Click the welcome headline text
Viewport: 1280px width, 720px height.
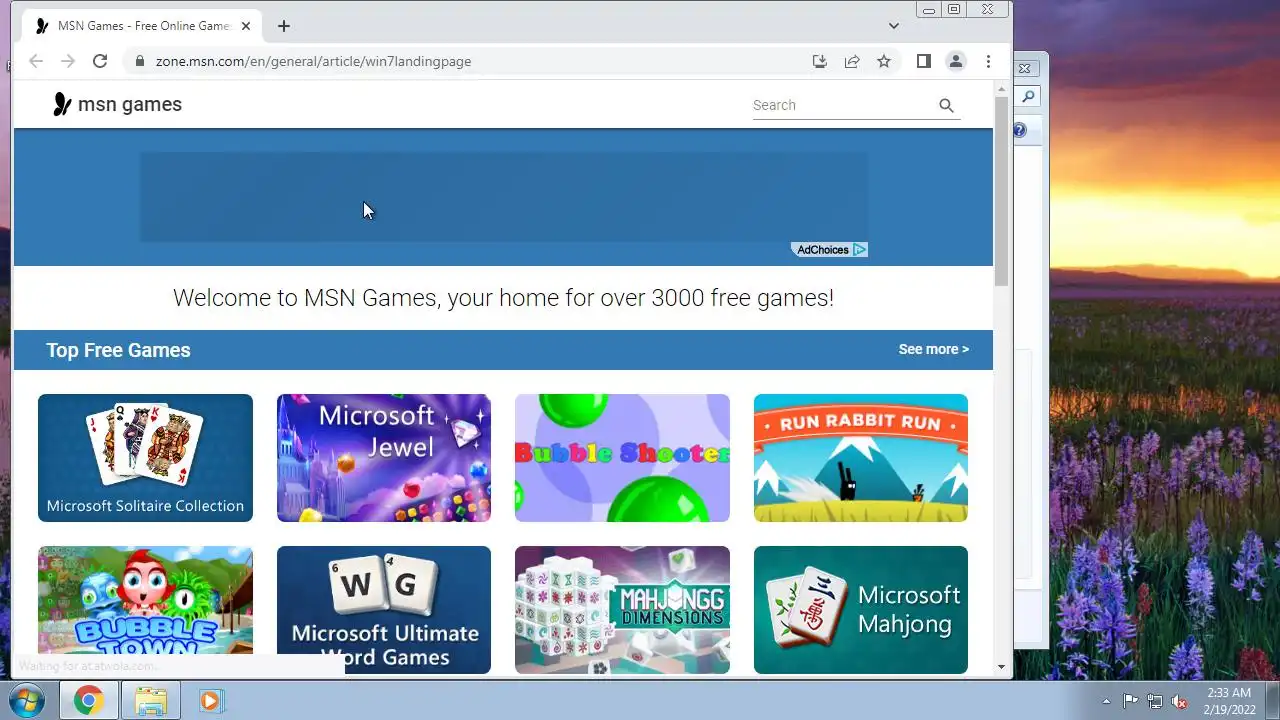point(503,298)
